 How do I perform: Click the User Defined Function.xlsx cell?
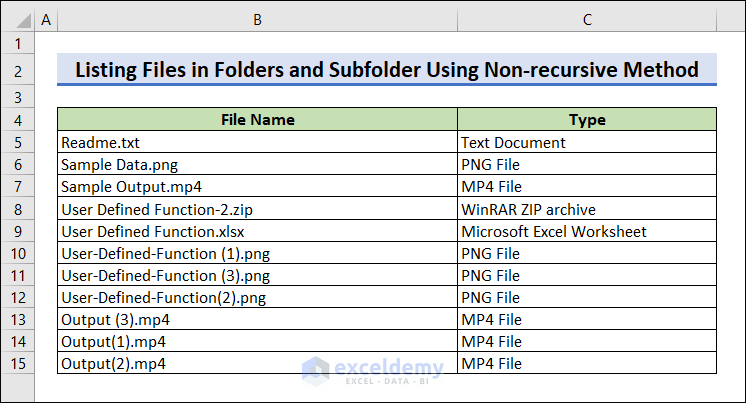click(x=257, y=231)
